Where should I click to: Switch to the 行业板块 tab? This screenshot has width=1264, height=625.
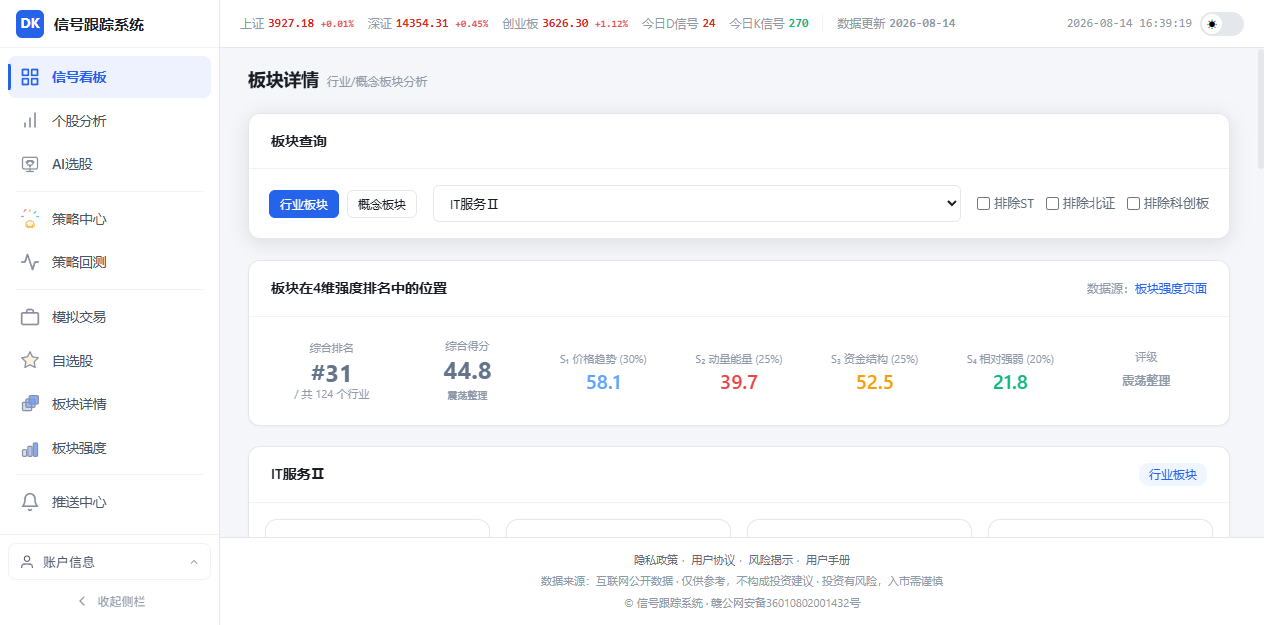pyautogui.click(x=304, y=204)
